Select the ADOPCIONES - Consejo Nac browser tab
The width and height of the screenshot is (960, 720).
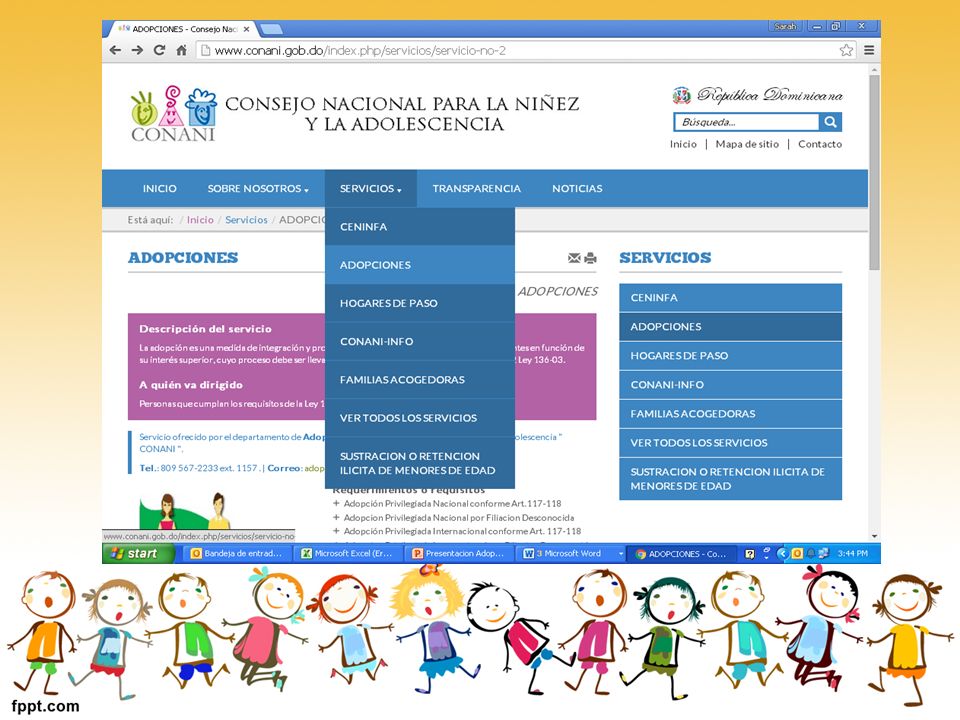(182, 29)
